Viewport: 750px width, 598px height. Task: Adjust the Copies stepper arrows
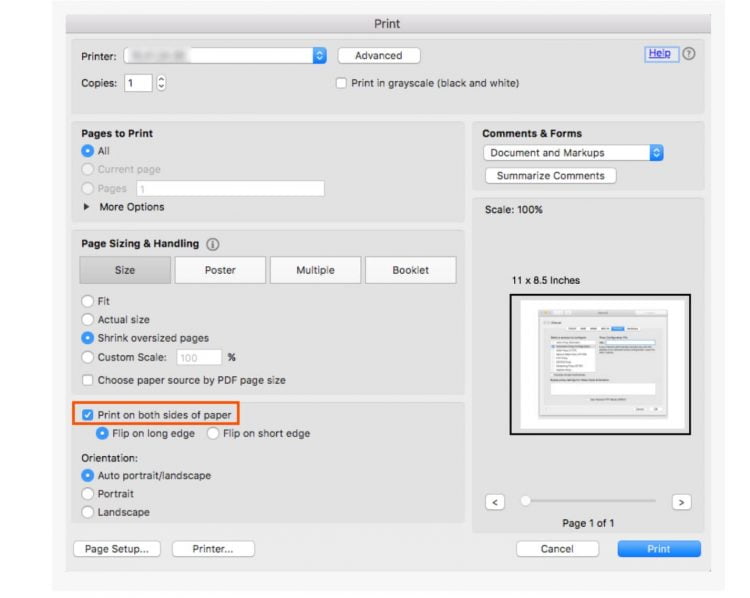point(161,83)
